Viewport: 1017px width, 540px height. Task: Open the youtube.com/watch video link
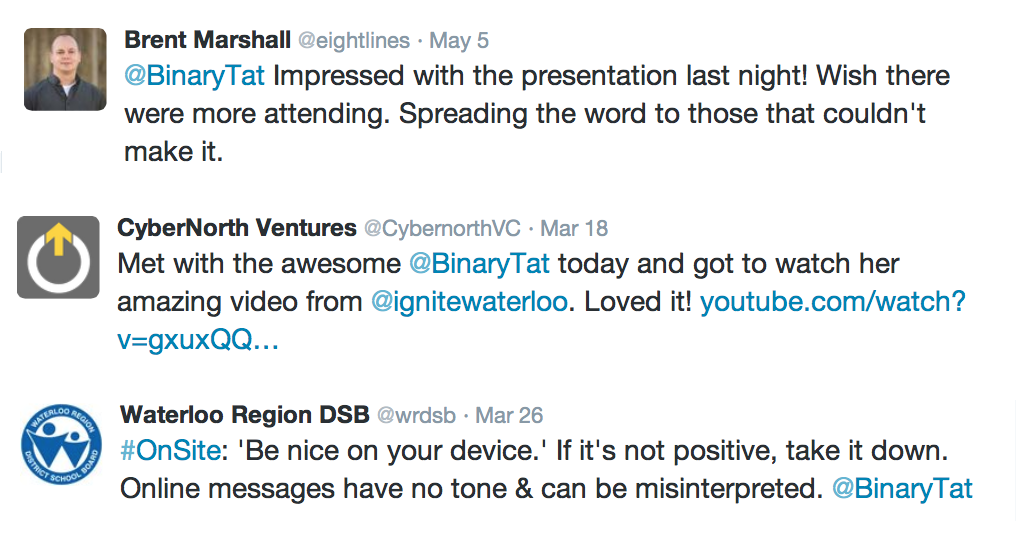pos(832,302)
